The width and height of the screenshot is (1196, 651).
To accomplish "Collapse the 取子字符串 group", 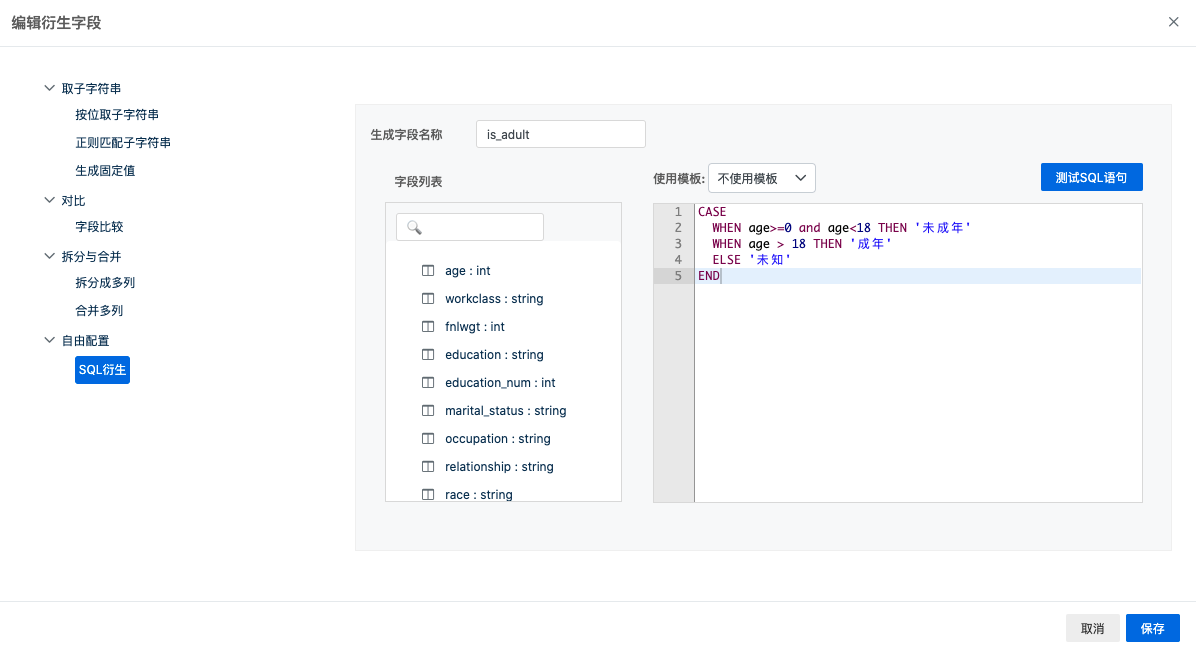I will click(50, 89).
